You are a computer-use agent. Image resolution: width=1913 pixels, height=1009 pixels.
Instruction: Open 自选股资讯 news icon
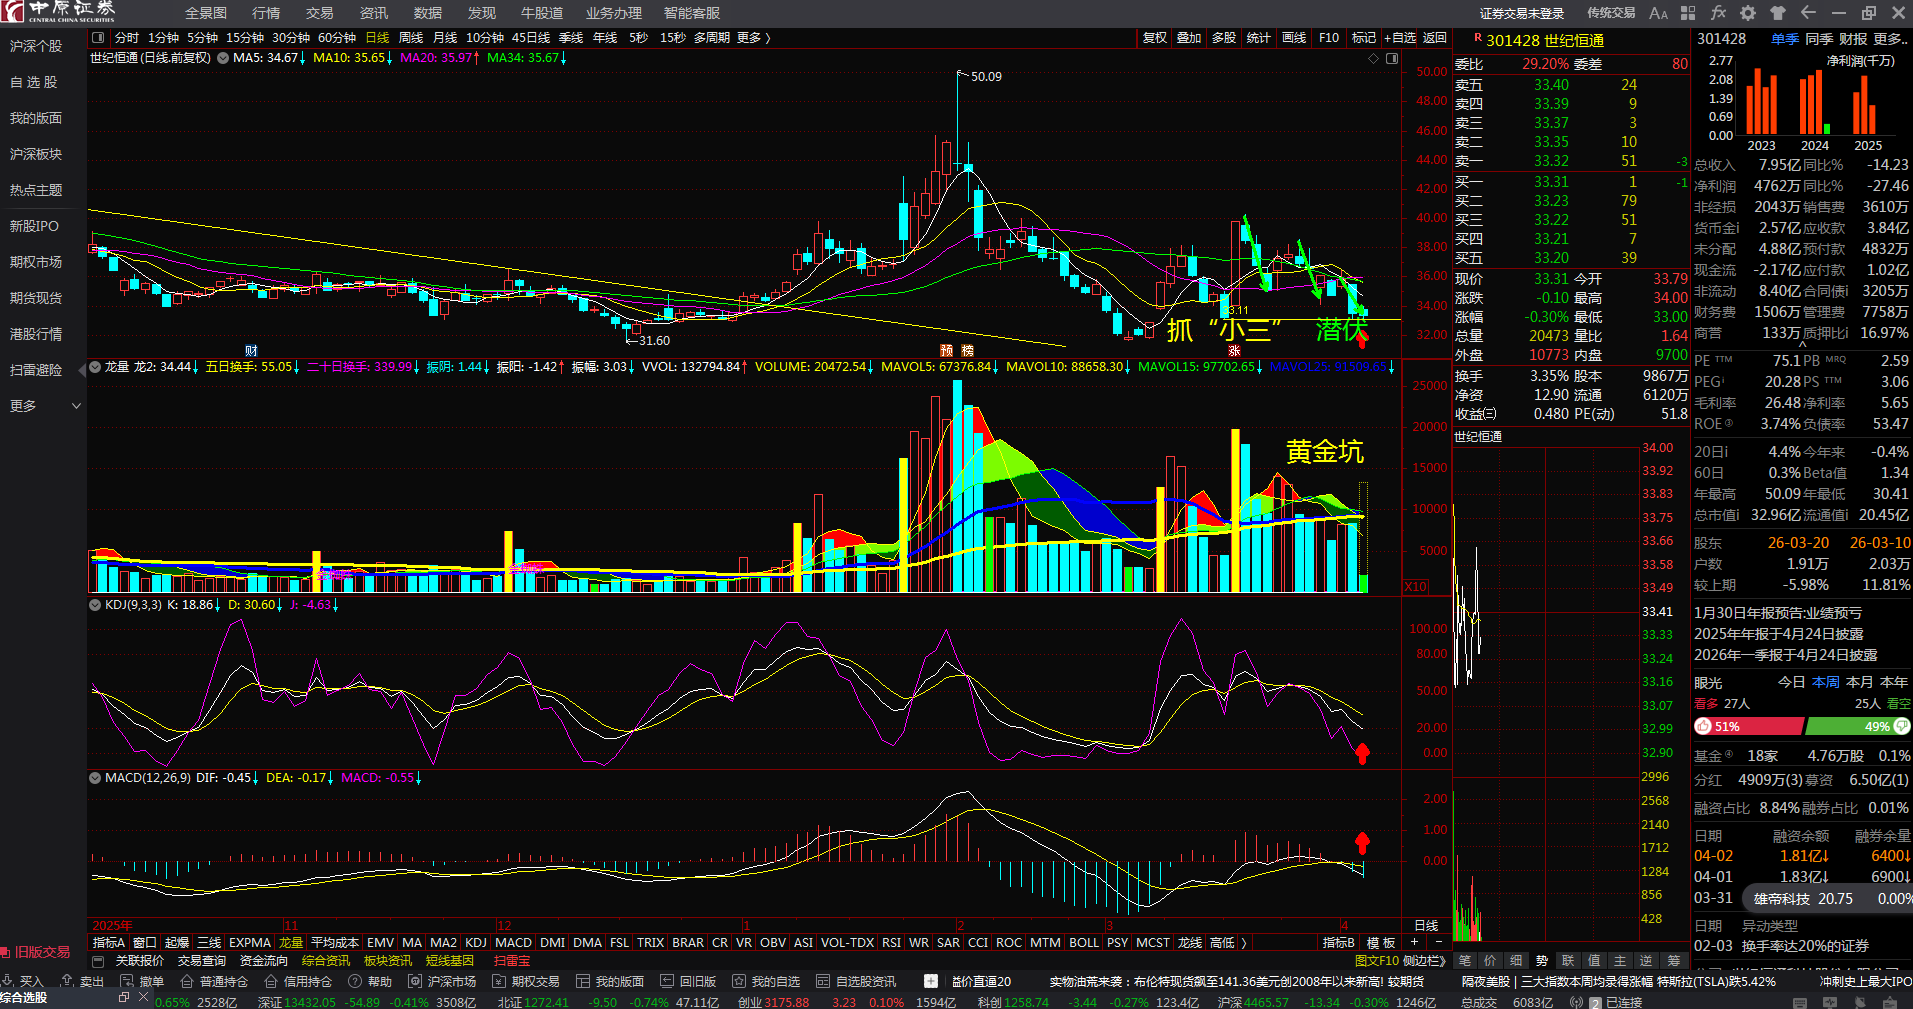[x=822, y=981]
